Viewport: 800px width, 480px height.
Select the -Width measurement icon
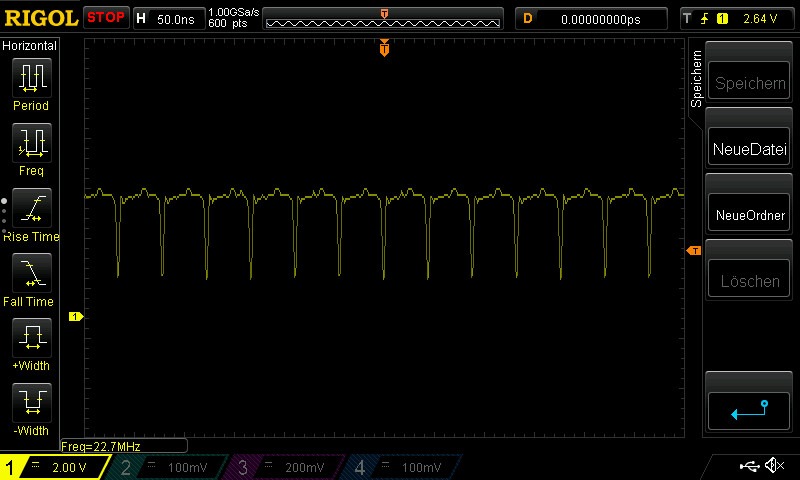tap(32, 402)
